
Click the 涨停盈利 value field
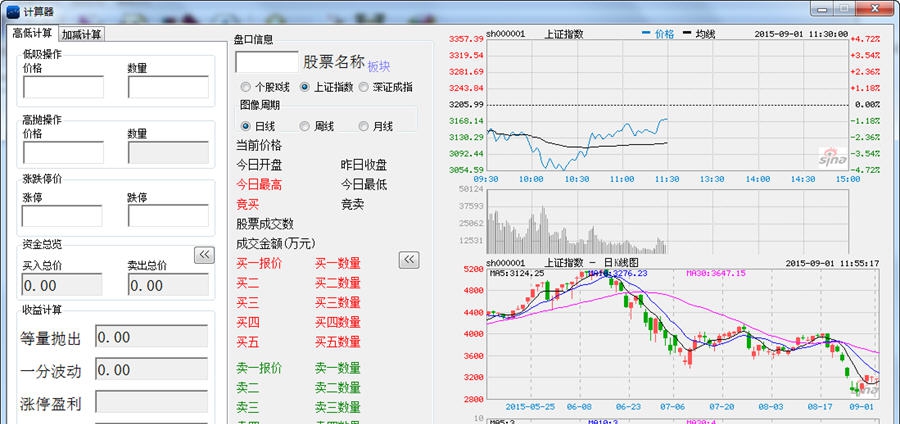coord(152,402)
